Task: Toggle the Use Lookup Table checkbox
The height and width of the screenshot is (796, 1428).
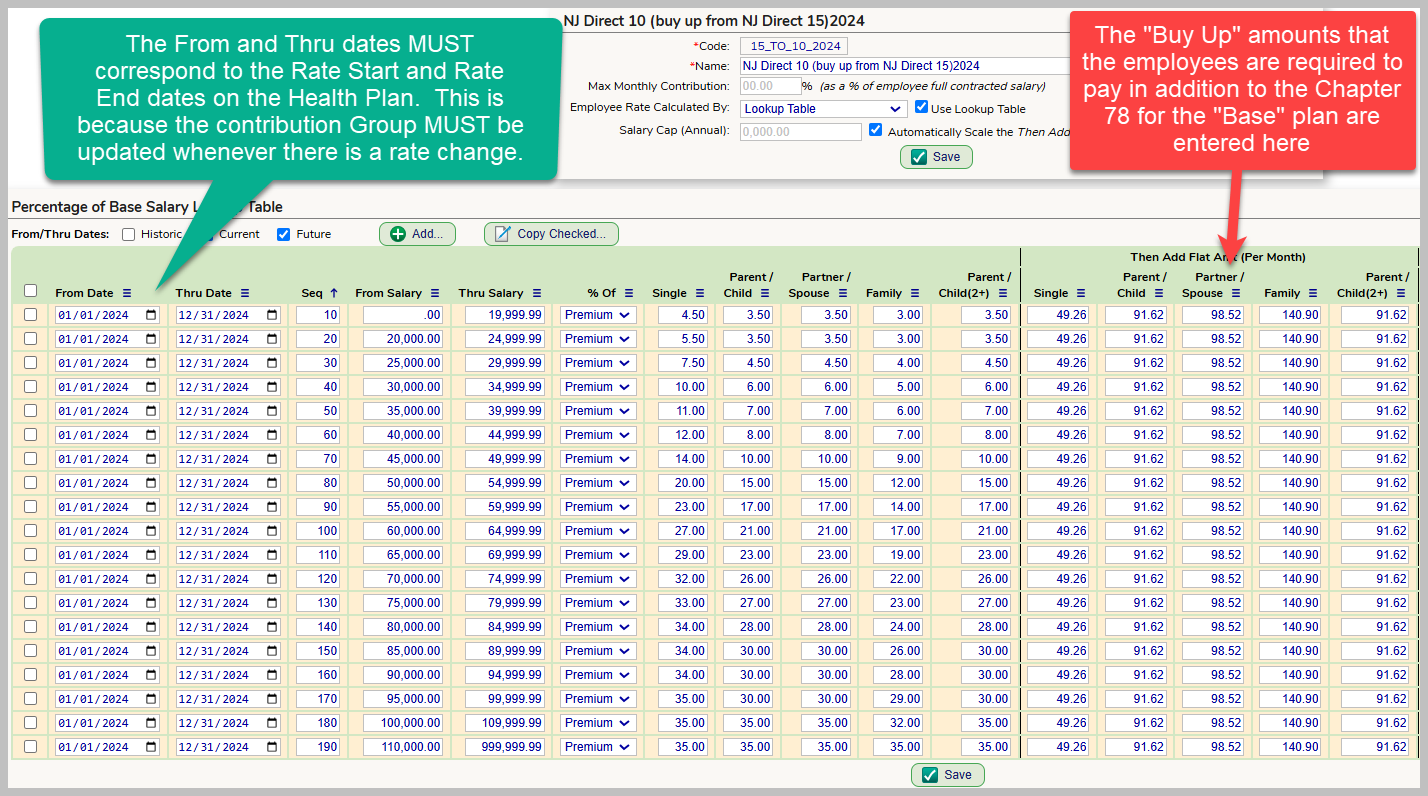Action: [x=921, y=107]
